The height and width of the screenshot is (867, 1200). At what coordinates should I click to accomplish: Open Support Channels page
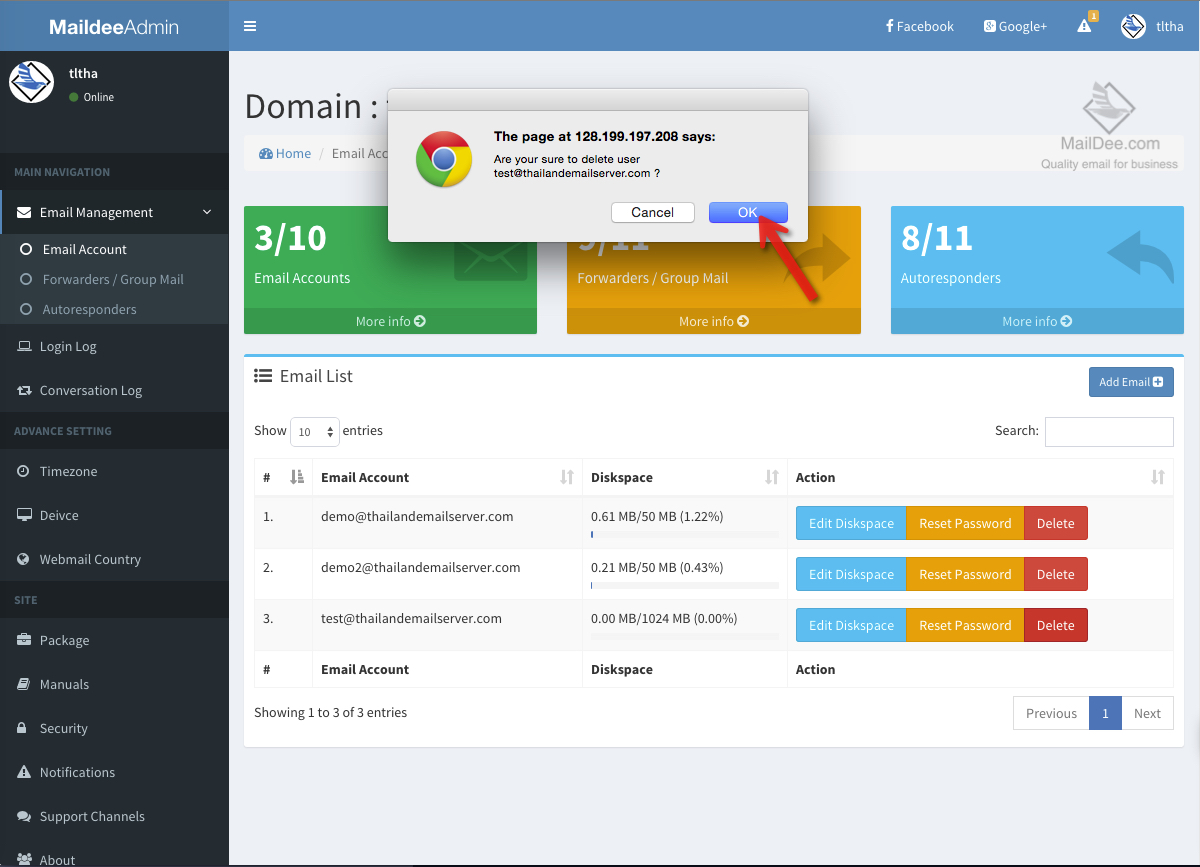pyautogui.click(x=94, y=816)
